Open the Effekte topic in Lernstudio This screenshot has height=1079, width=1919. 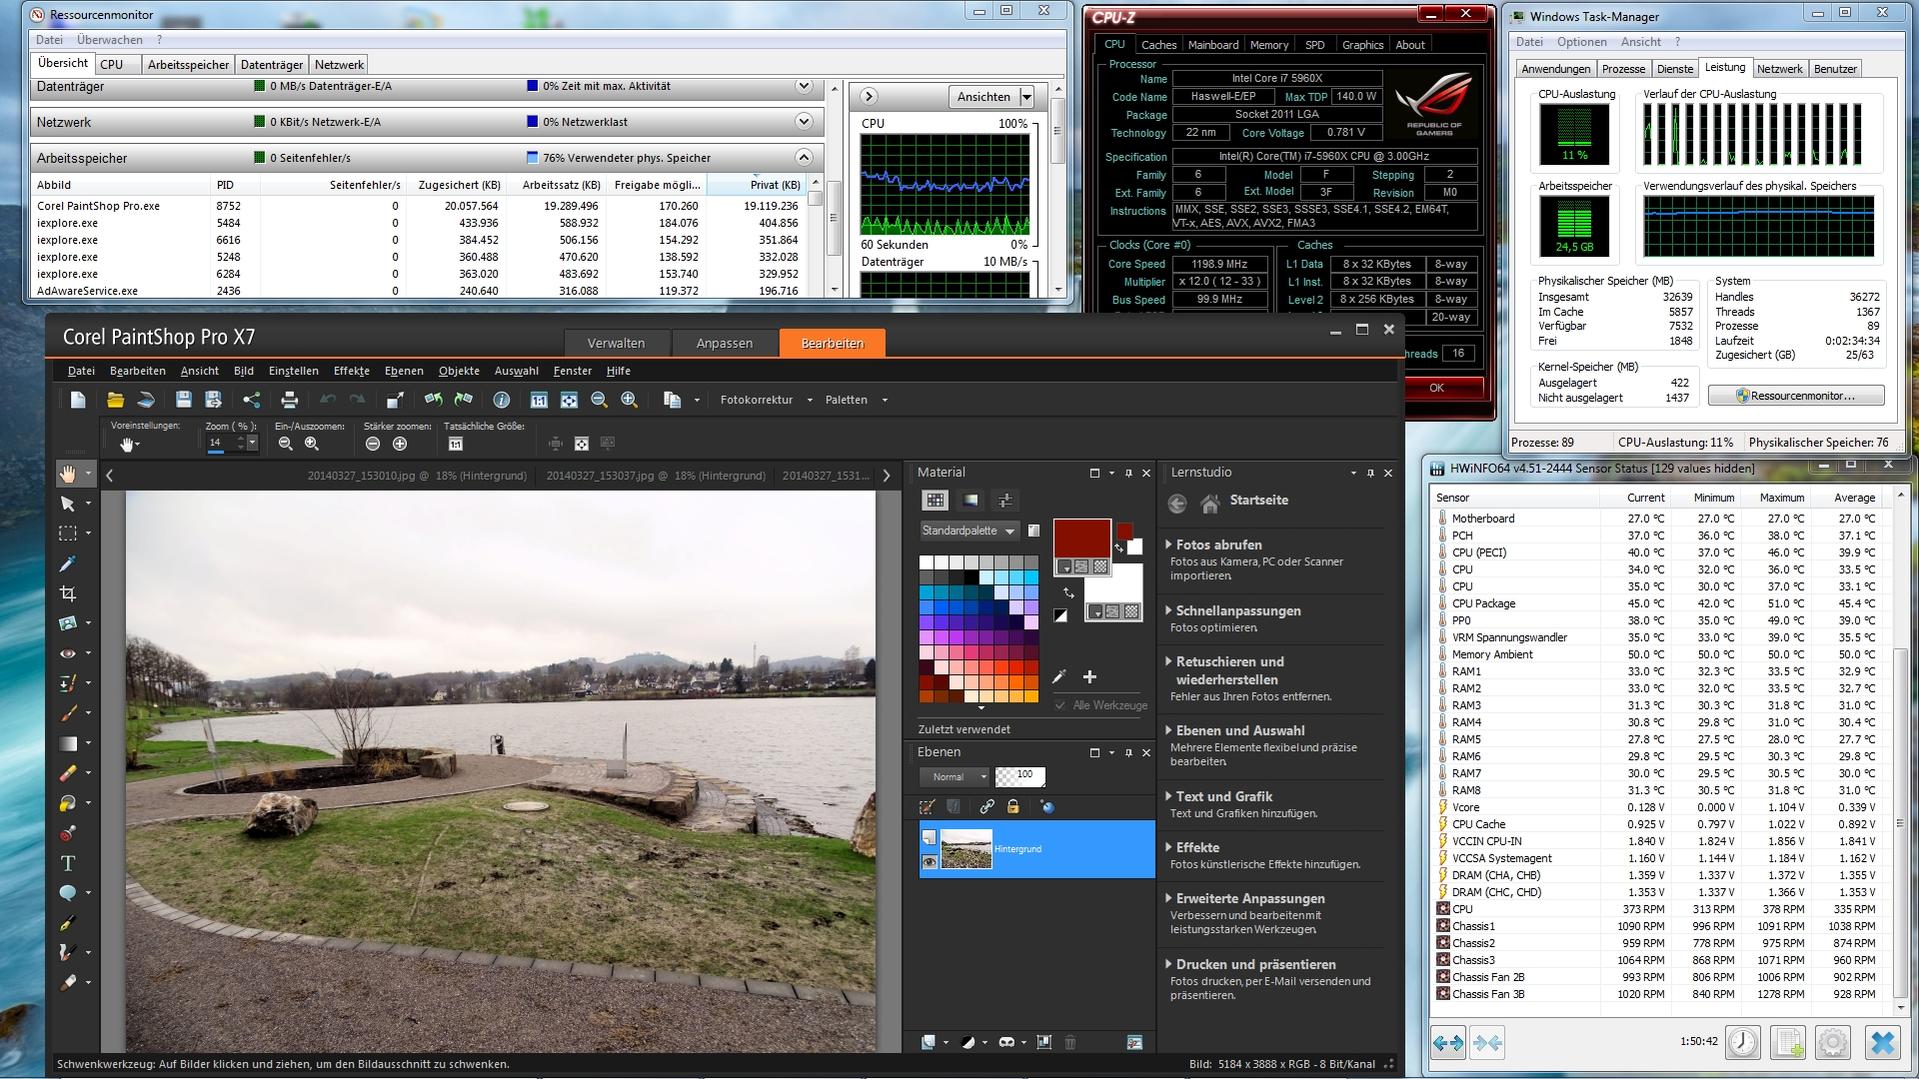(x=1197, y=848)
